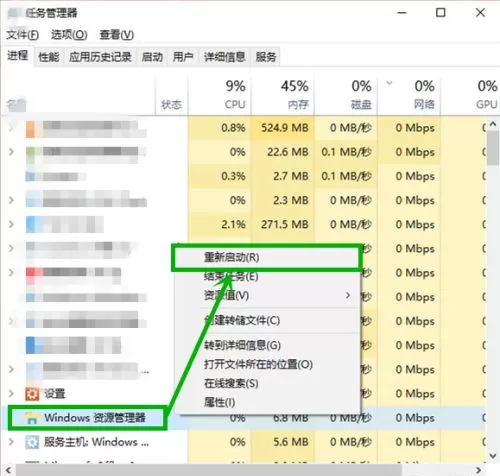Image resolution: width=500 pixels, height=476 pixels.
Task: Open the 文件(F) menu
Action: pyautogui.click(x=22, y=35)
